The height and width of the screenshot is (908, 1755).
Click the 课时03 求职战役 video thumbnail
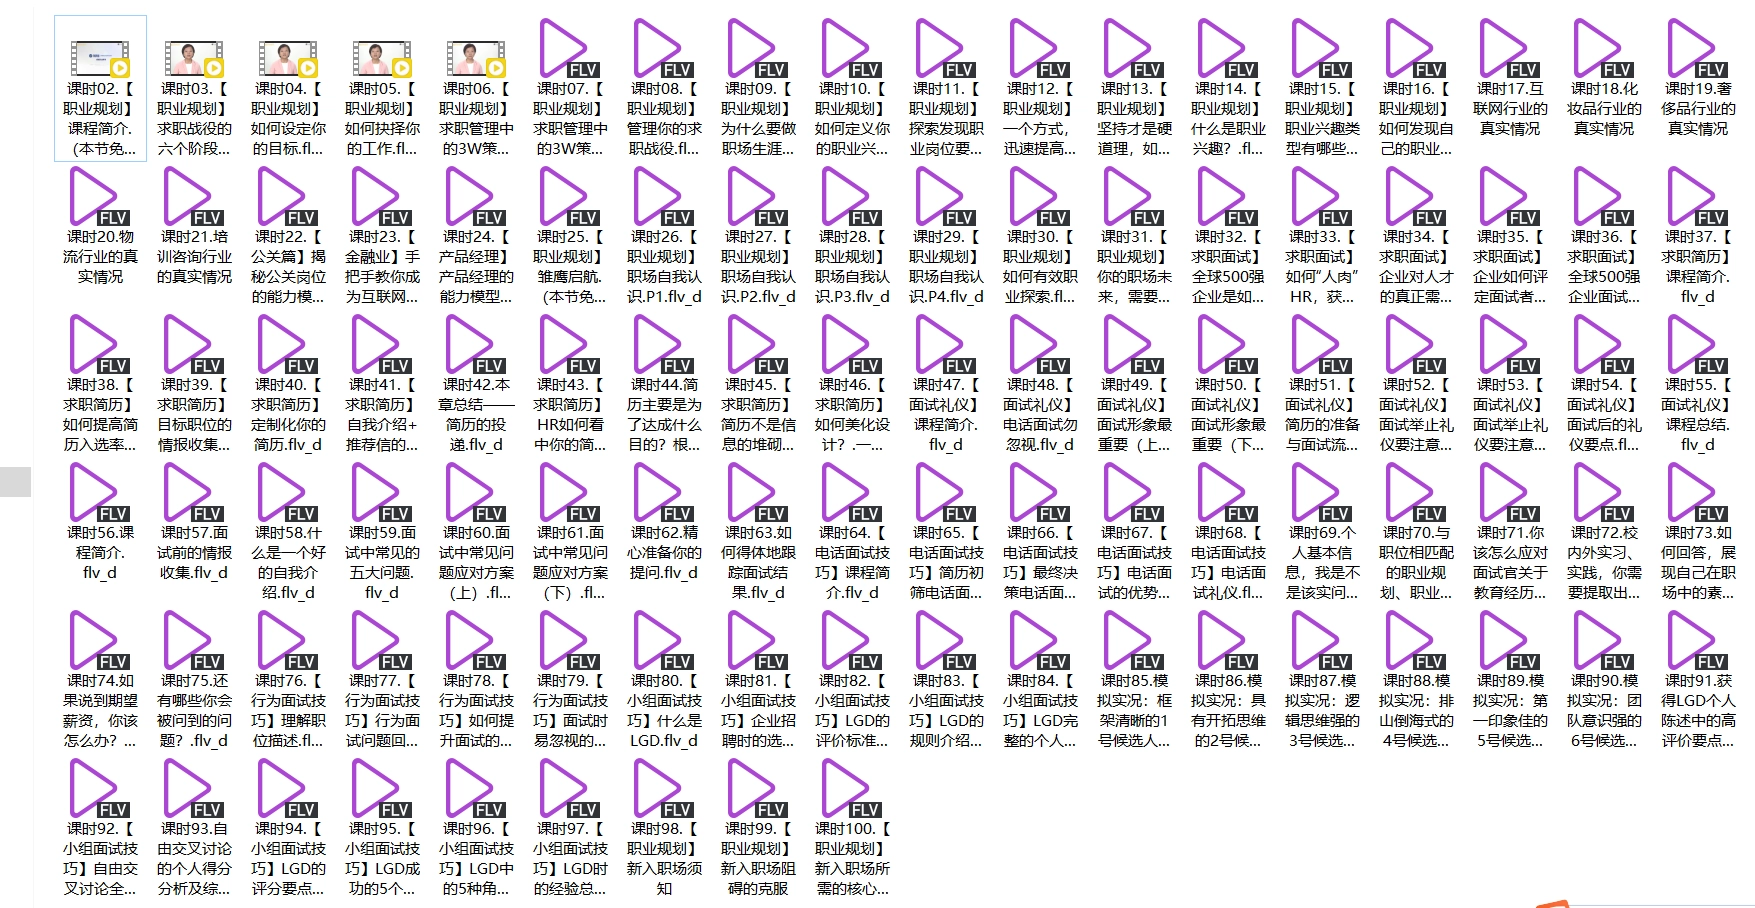(x=194, y=58)
